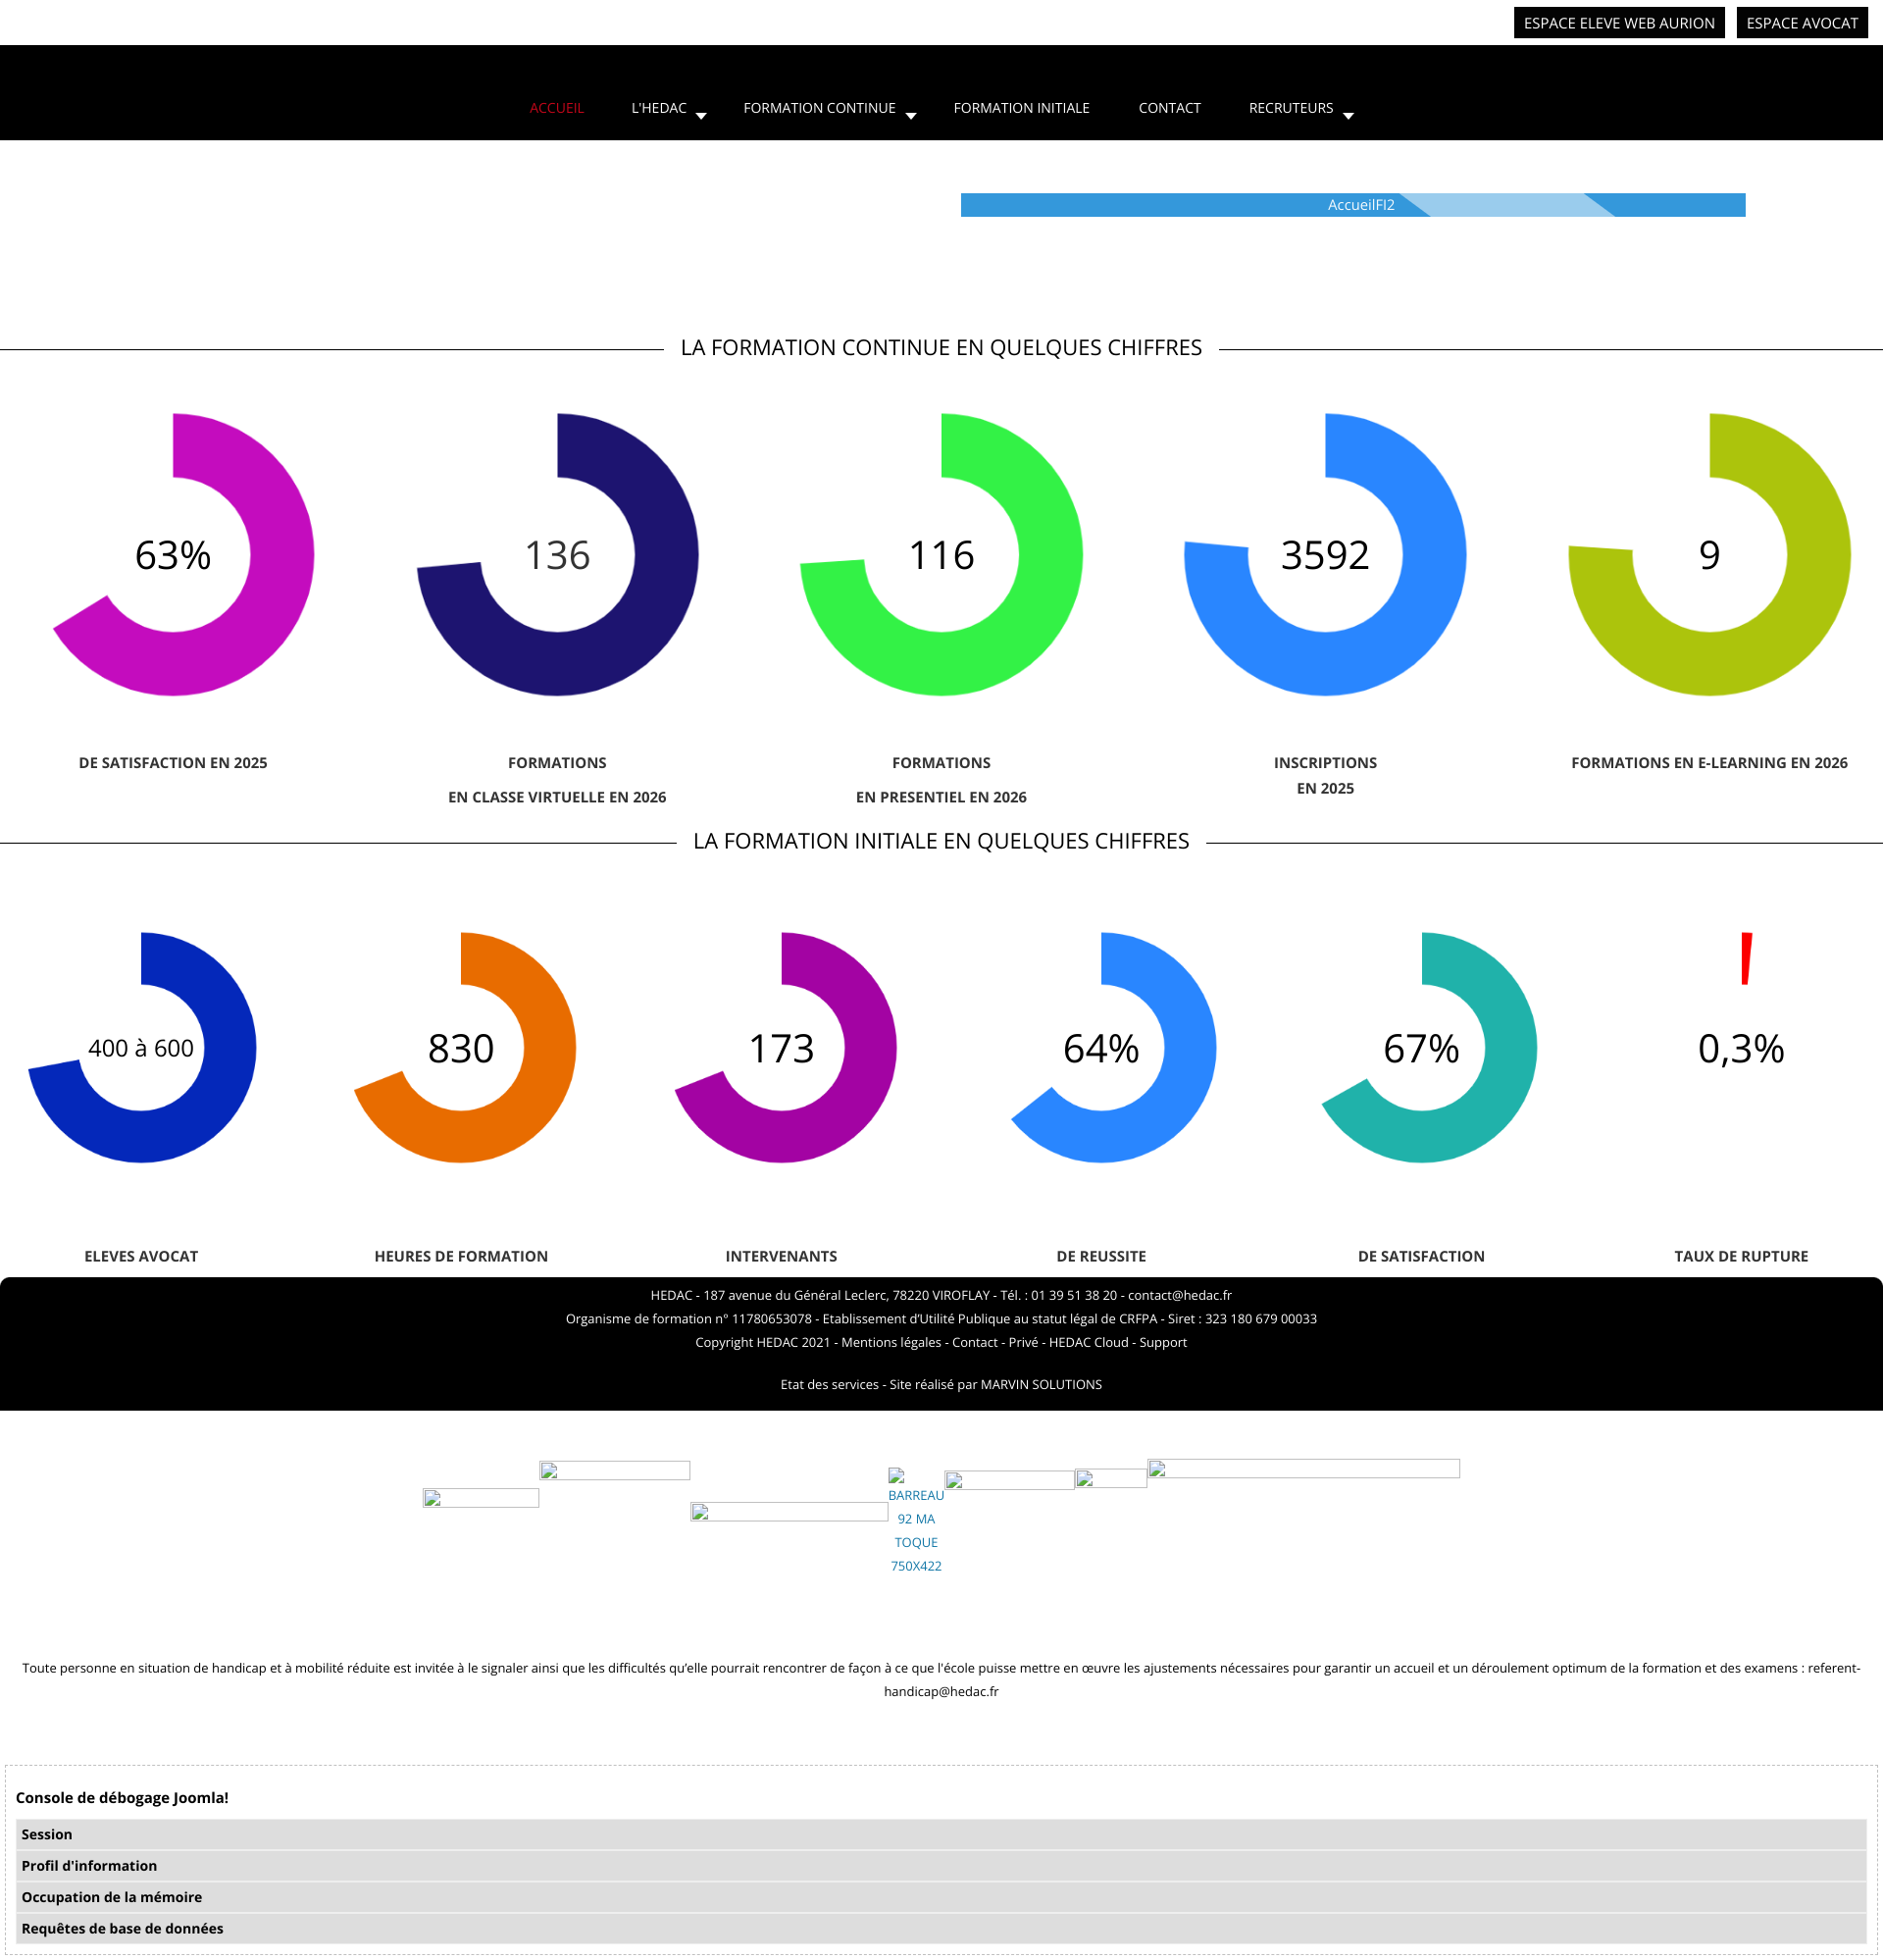The image size is (1883, 1960).
Task: Expand the L'HEDAC dropdown arrow
Action: pyautogui.click(x=701, y=116)
